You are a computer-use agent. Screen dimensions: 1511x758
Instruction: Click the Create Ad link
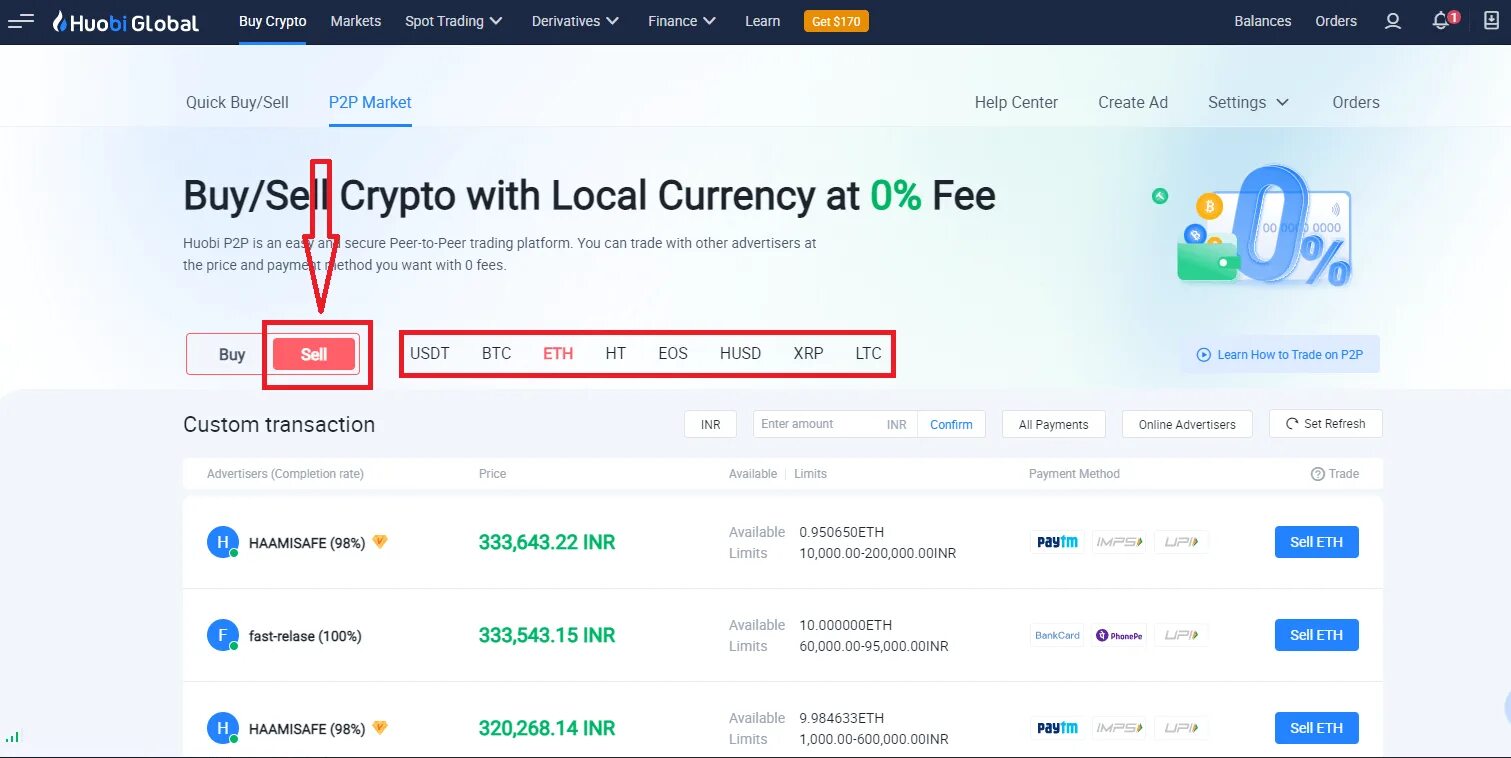coord(1133,102)
